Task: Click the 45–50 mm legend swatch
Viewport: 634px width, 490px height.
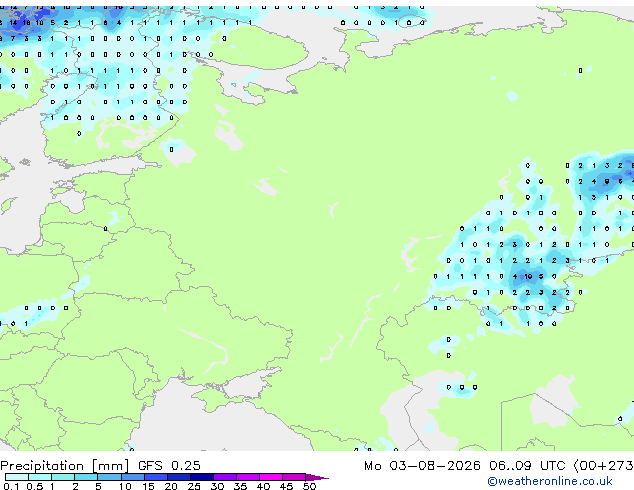Action: pos(294,477)
